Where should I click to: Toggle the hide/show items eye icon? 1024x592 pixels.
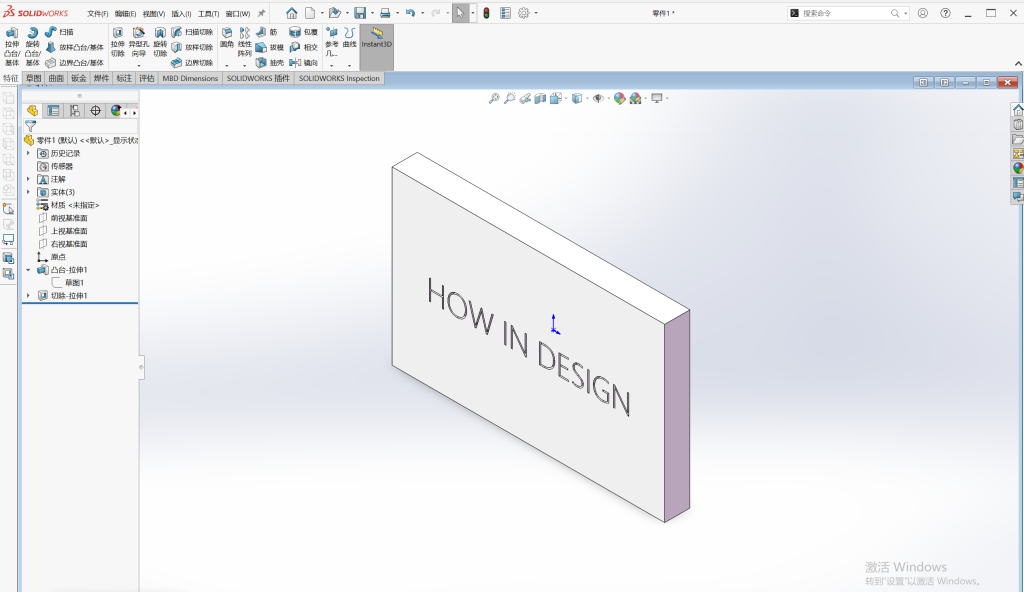pyautogui.click(x=598, y=98)
